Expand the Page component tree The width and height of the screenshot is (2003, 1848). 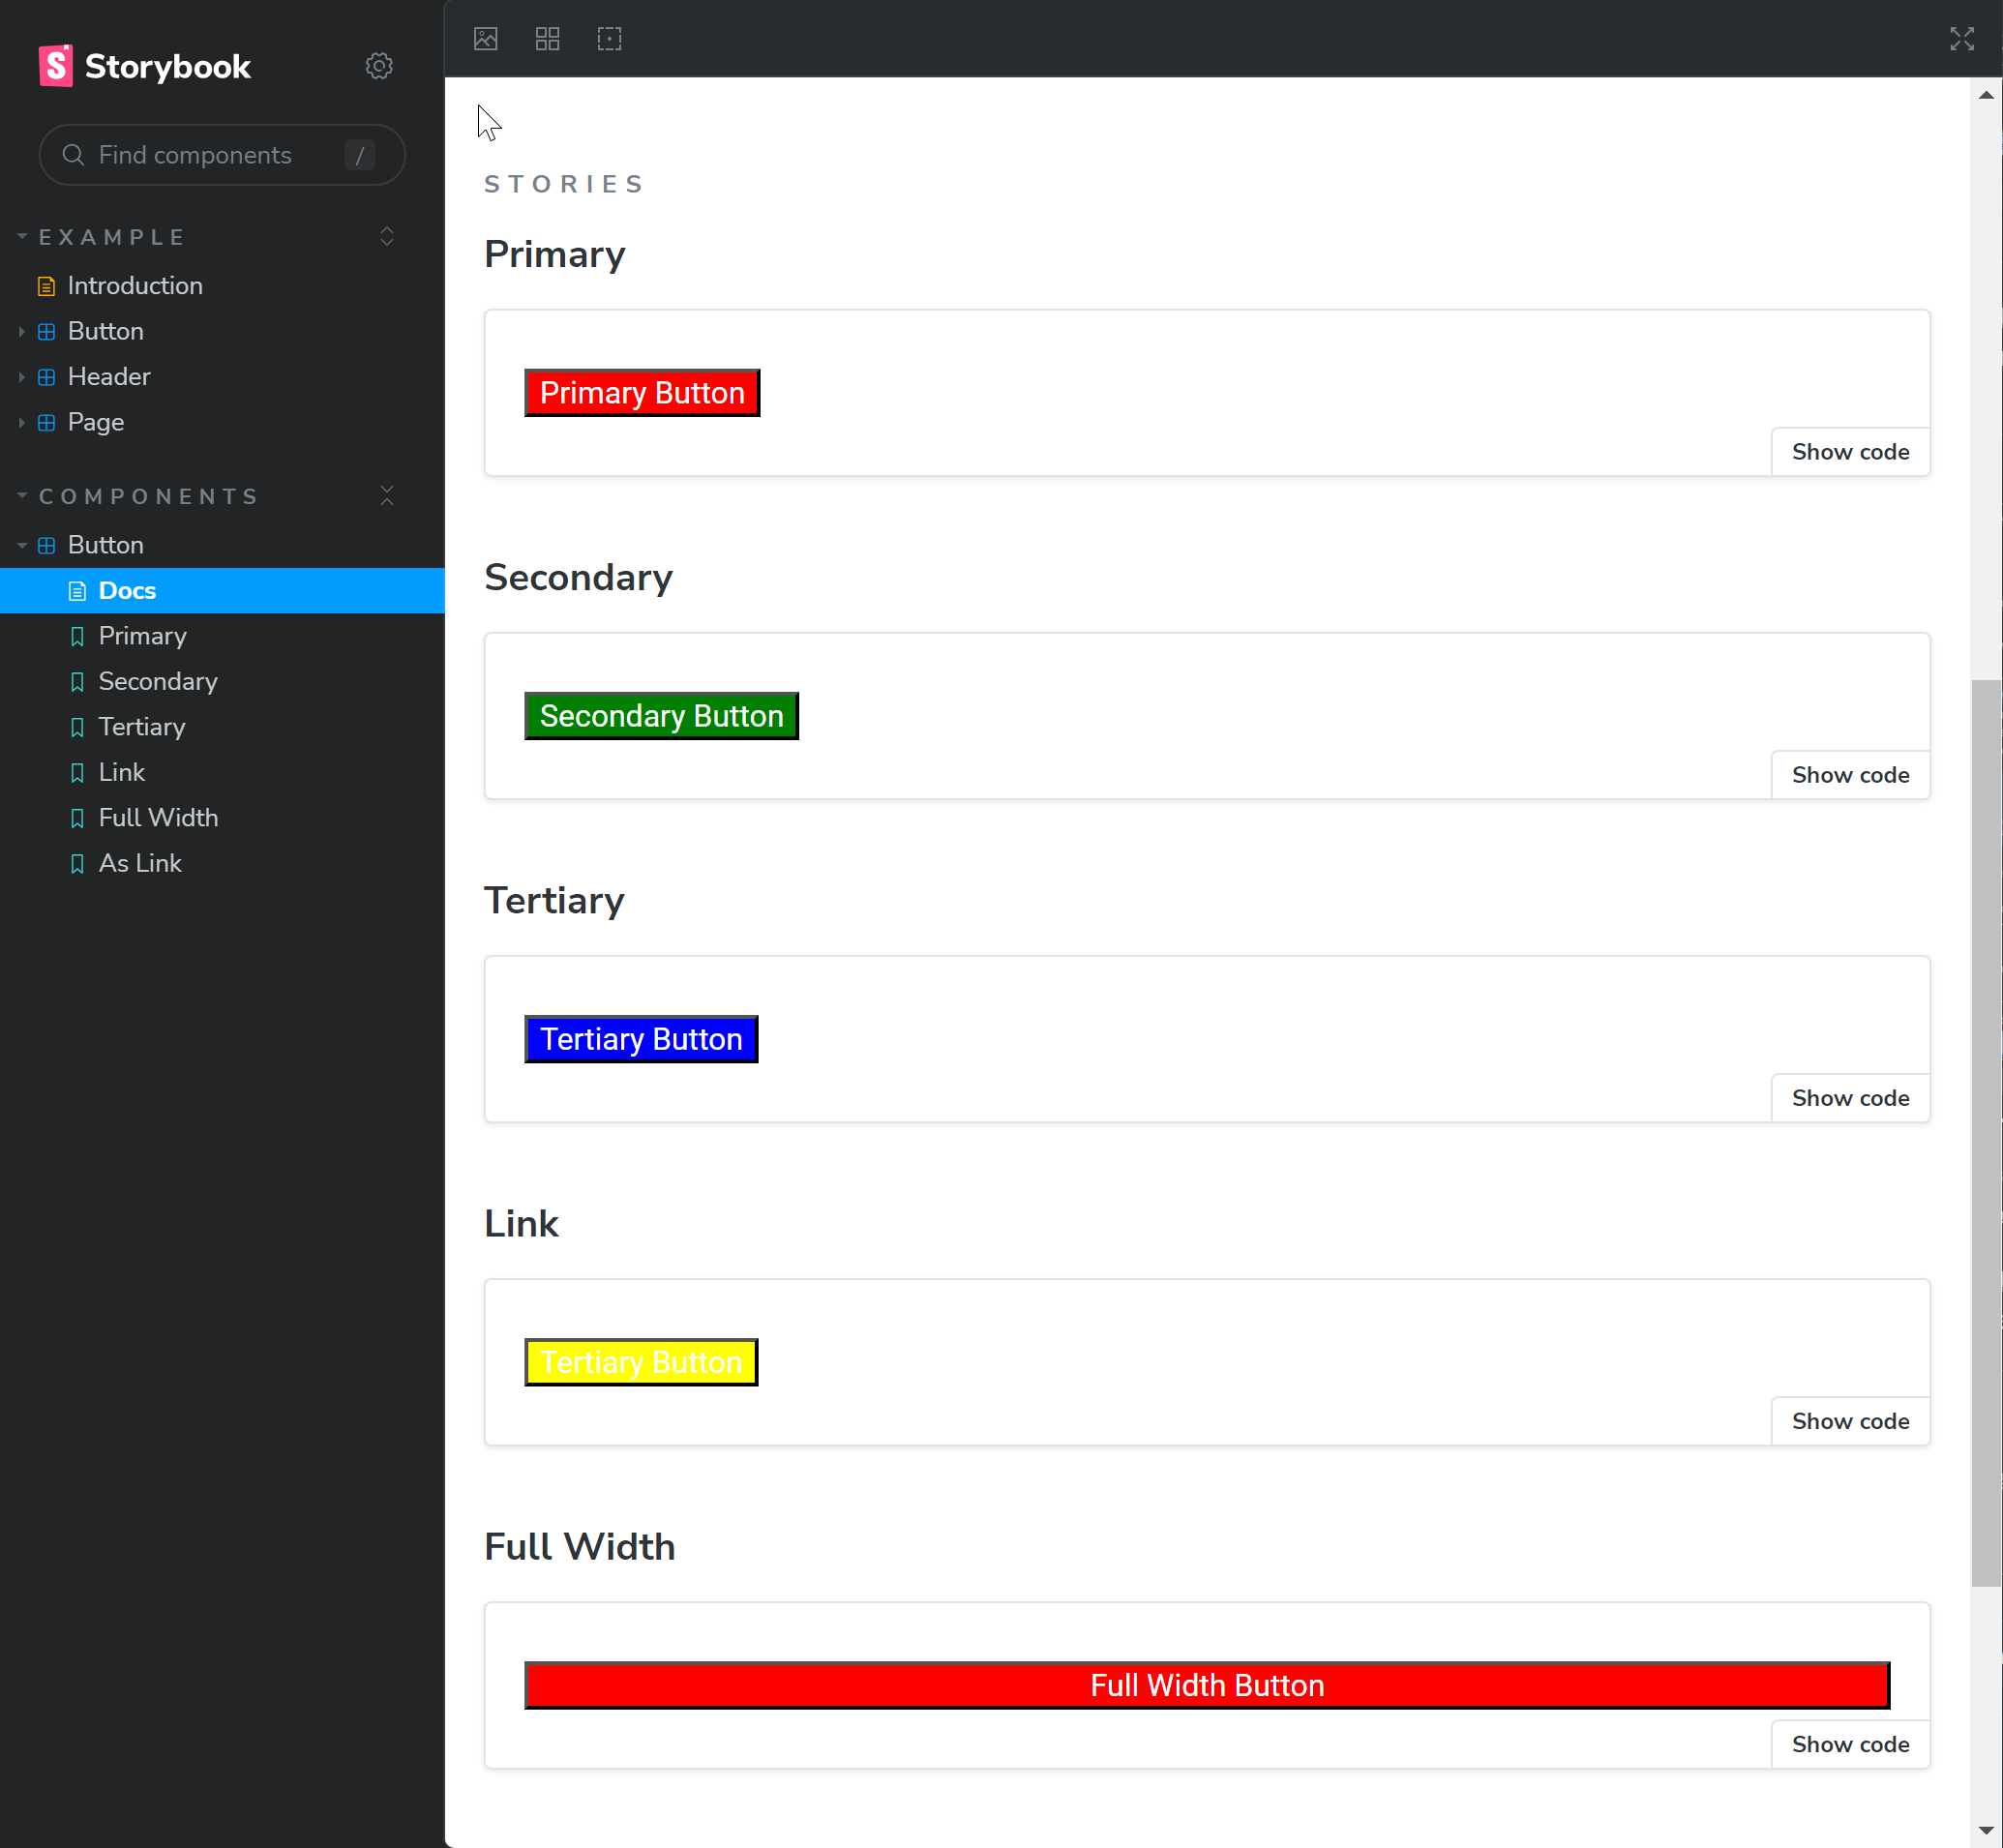coord(95,422)
